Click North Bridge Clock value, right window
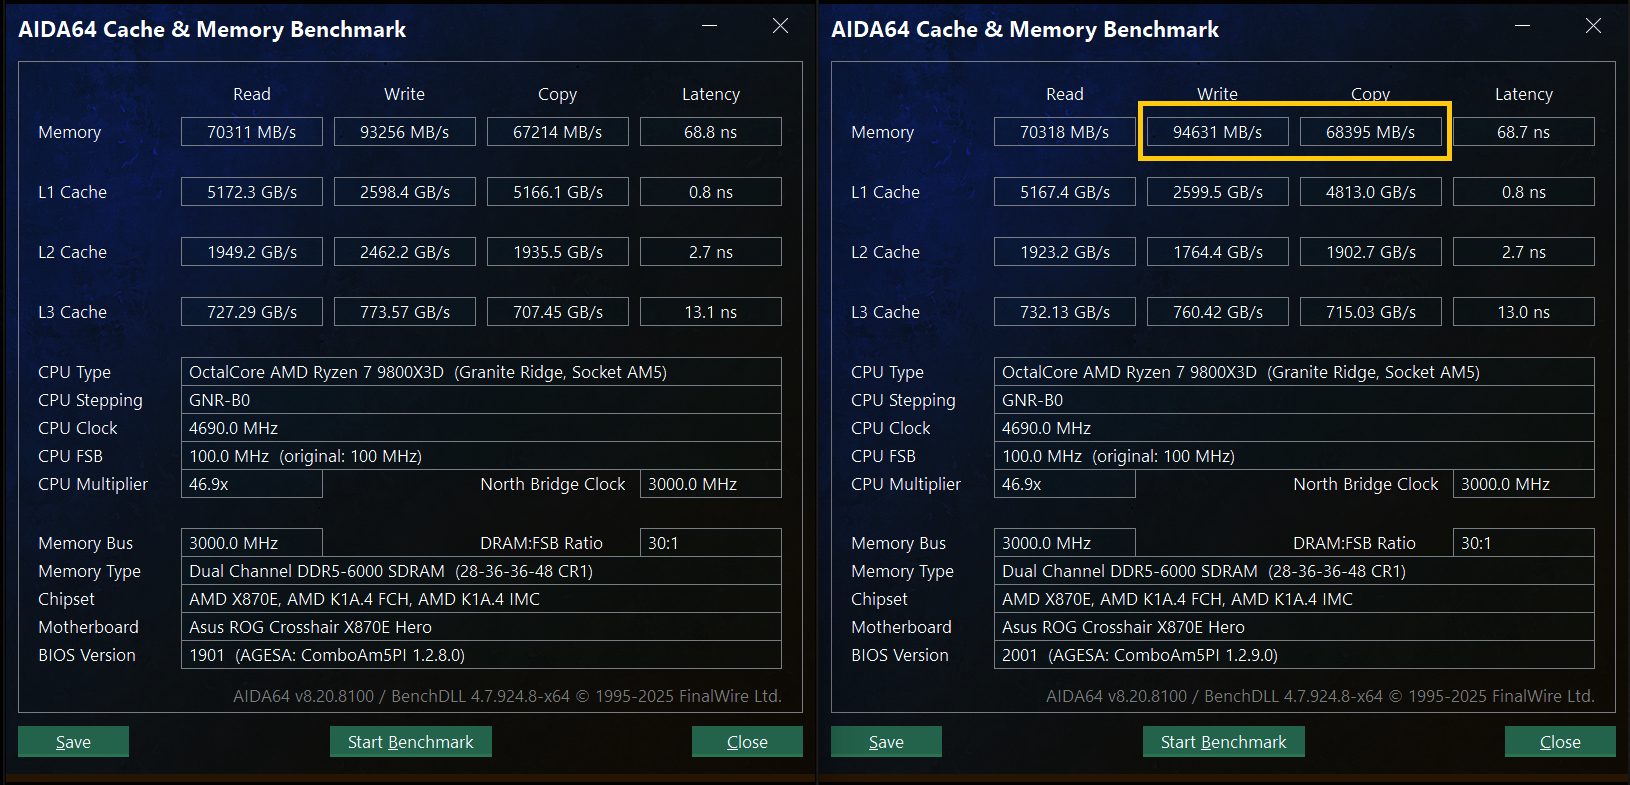The image size is (1630, 785). pyautogui.click(x=1524, y=484)
